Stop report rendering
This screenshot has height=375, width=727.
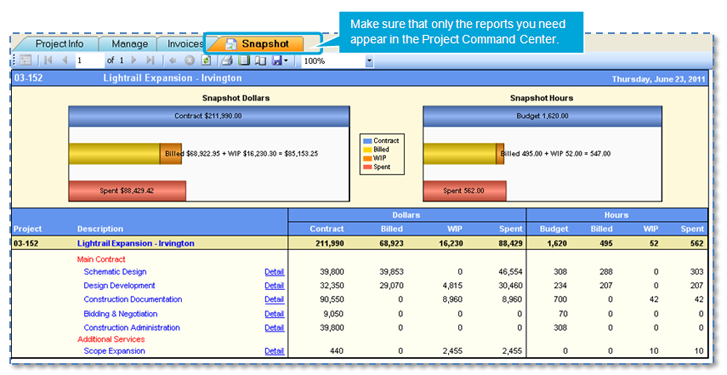click(x=189, y=60)
